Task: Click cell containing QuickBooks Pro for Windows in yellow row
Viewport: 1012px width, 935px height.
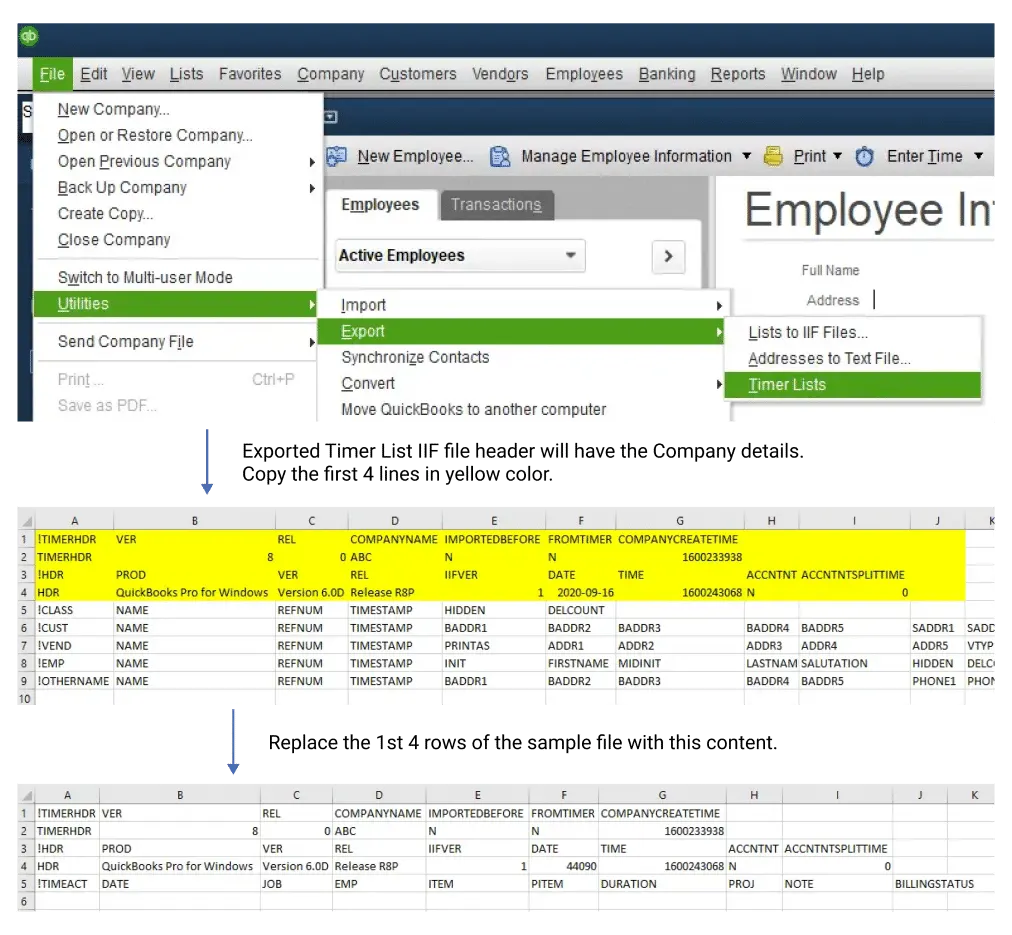Action: (x=194, y=593)
